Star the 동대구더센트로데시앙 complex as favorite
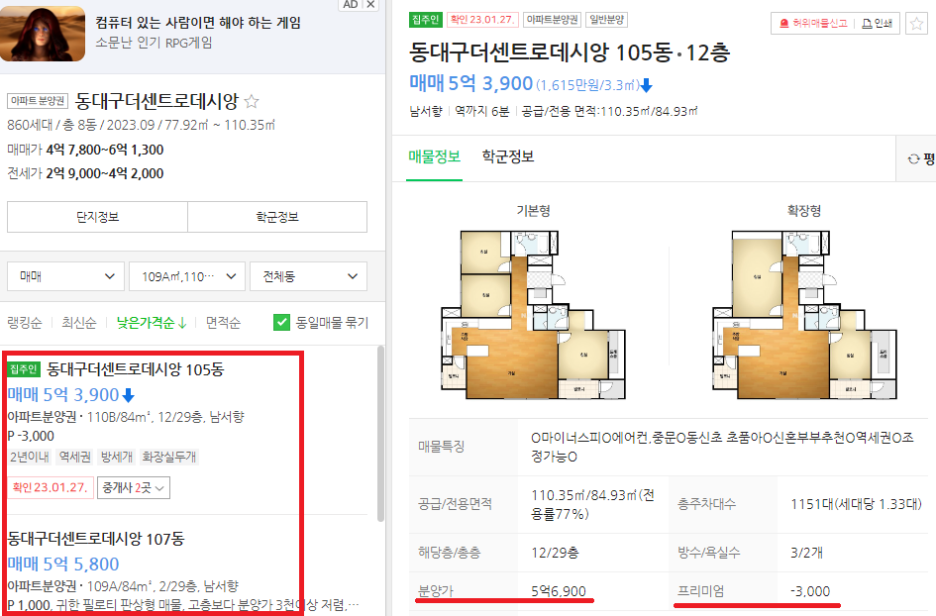Screen dimensions: 936x616 [x=251, y=101]
